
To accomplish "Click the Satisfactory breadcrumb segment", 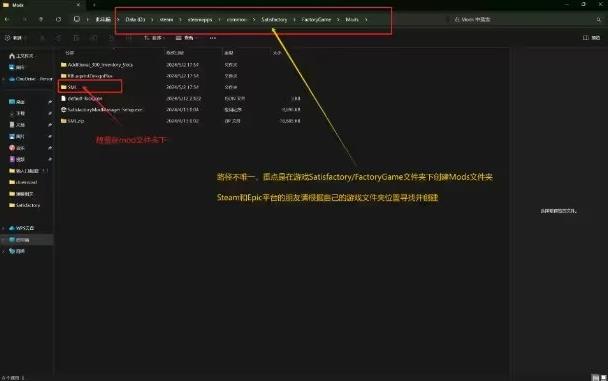I will coord(274,19).
